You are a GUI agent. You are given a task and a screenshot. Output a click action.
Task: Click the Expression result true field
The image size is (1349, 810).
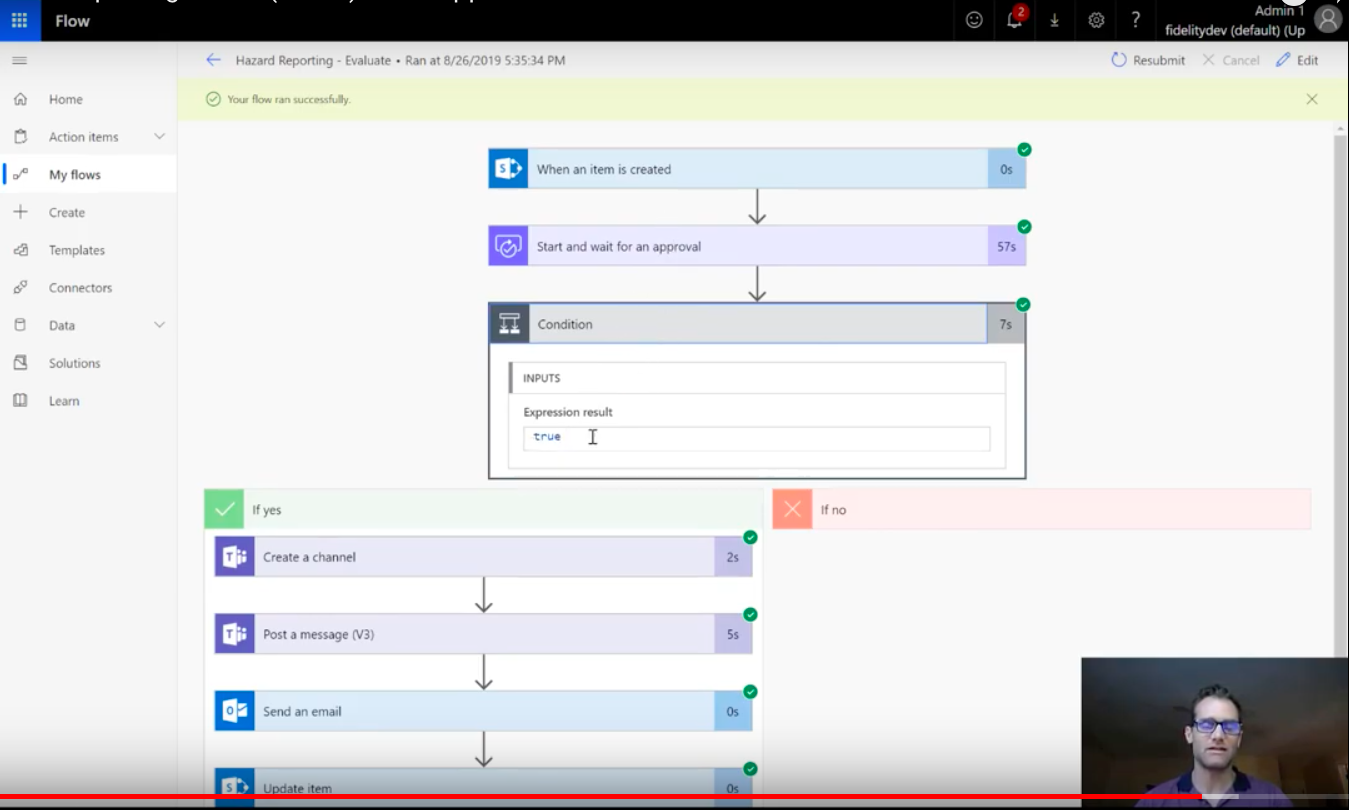coord(757,438)
